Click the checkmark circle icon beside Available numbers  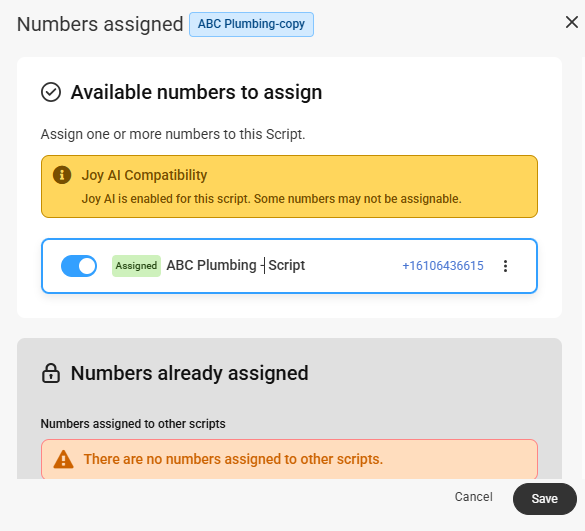(x=51, y=92)
